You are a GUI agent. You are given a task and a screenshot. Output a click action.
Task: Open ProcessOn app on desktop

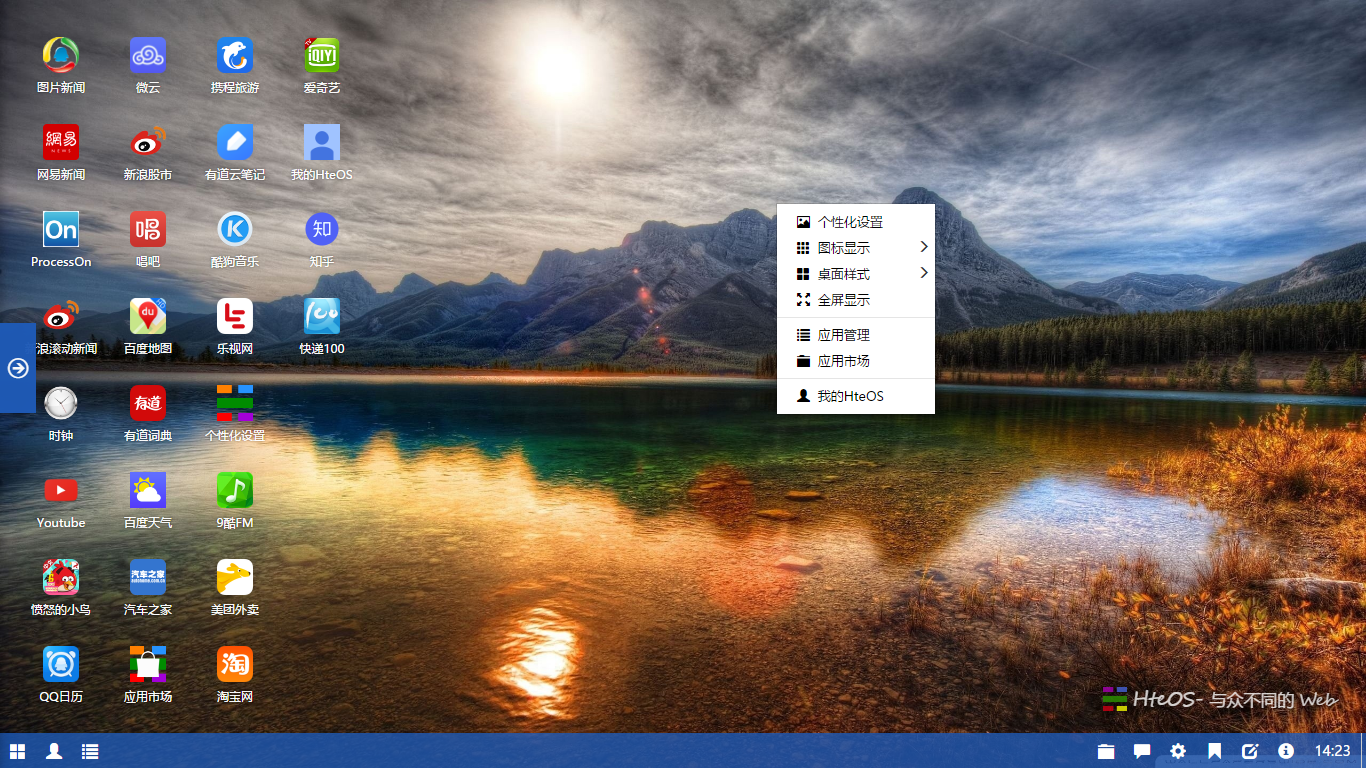61,230
